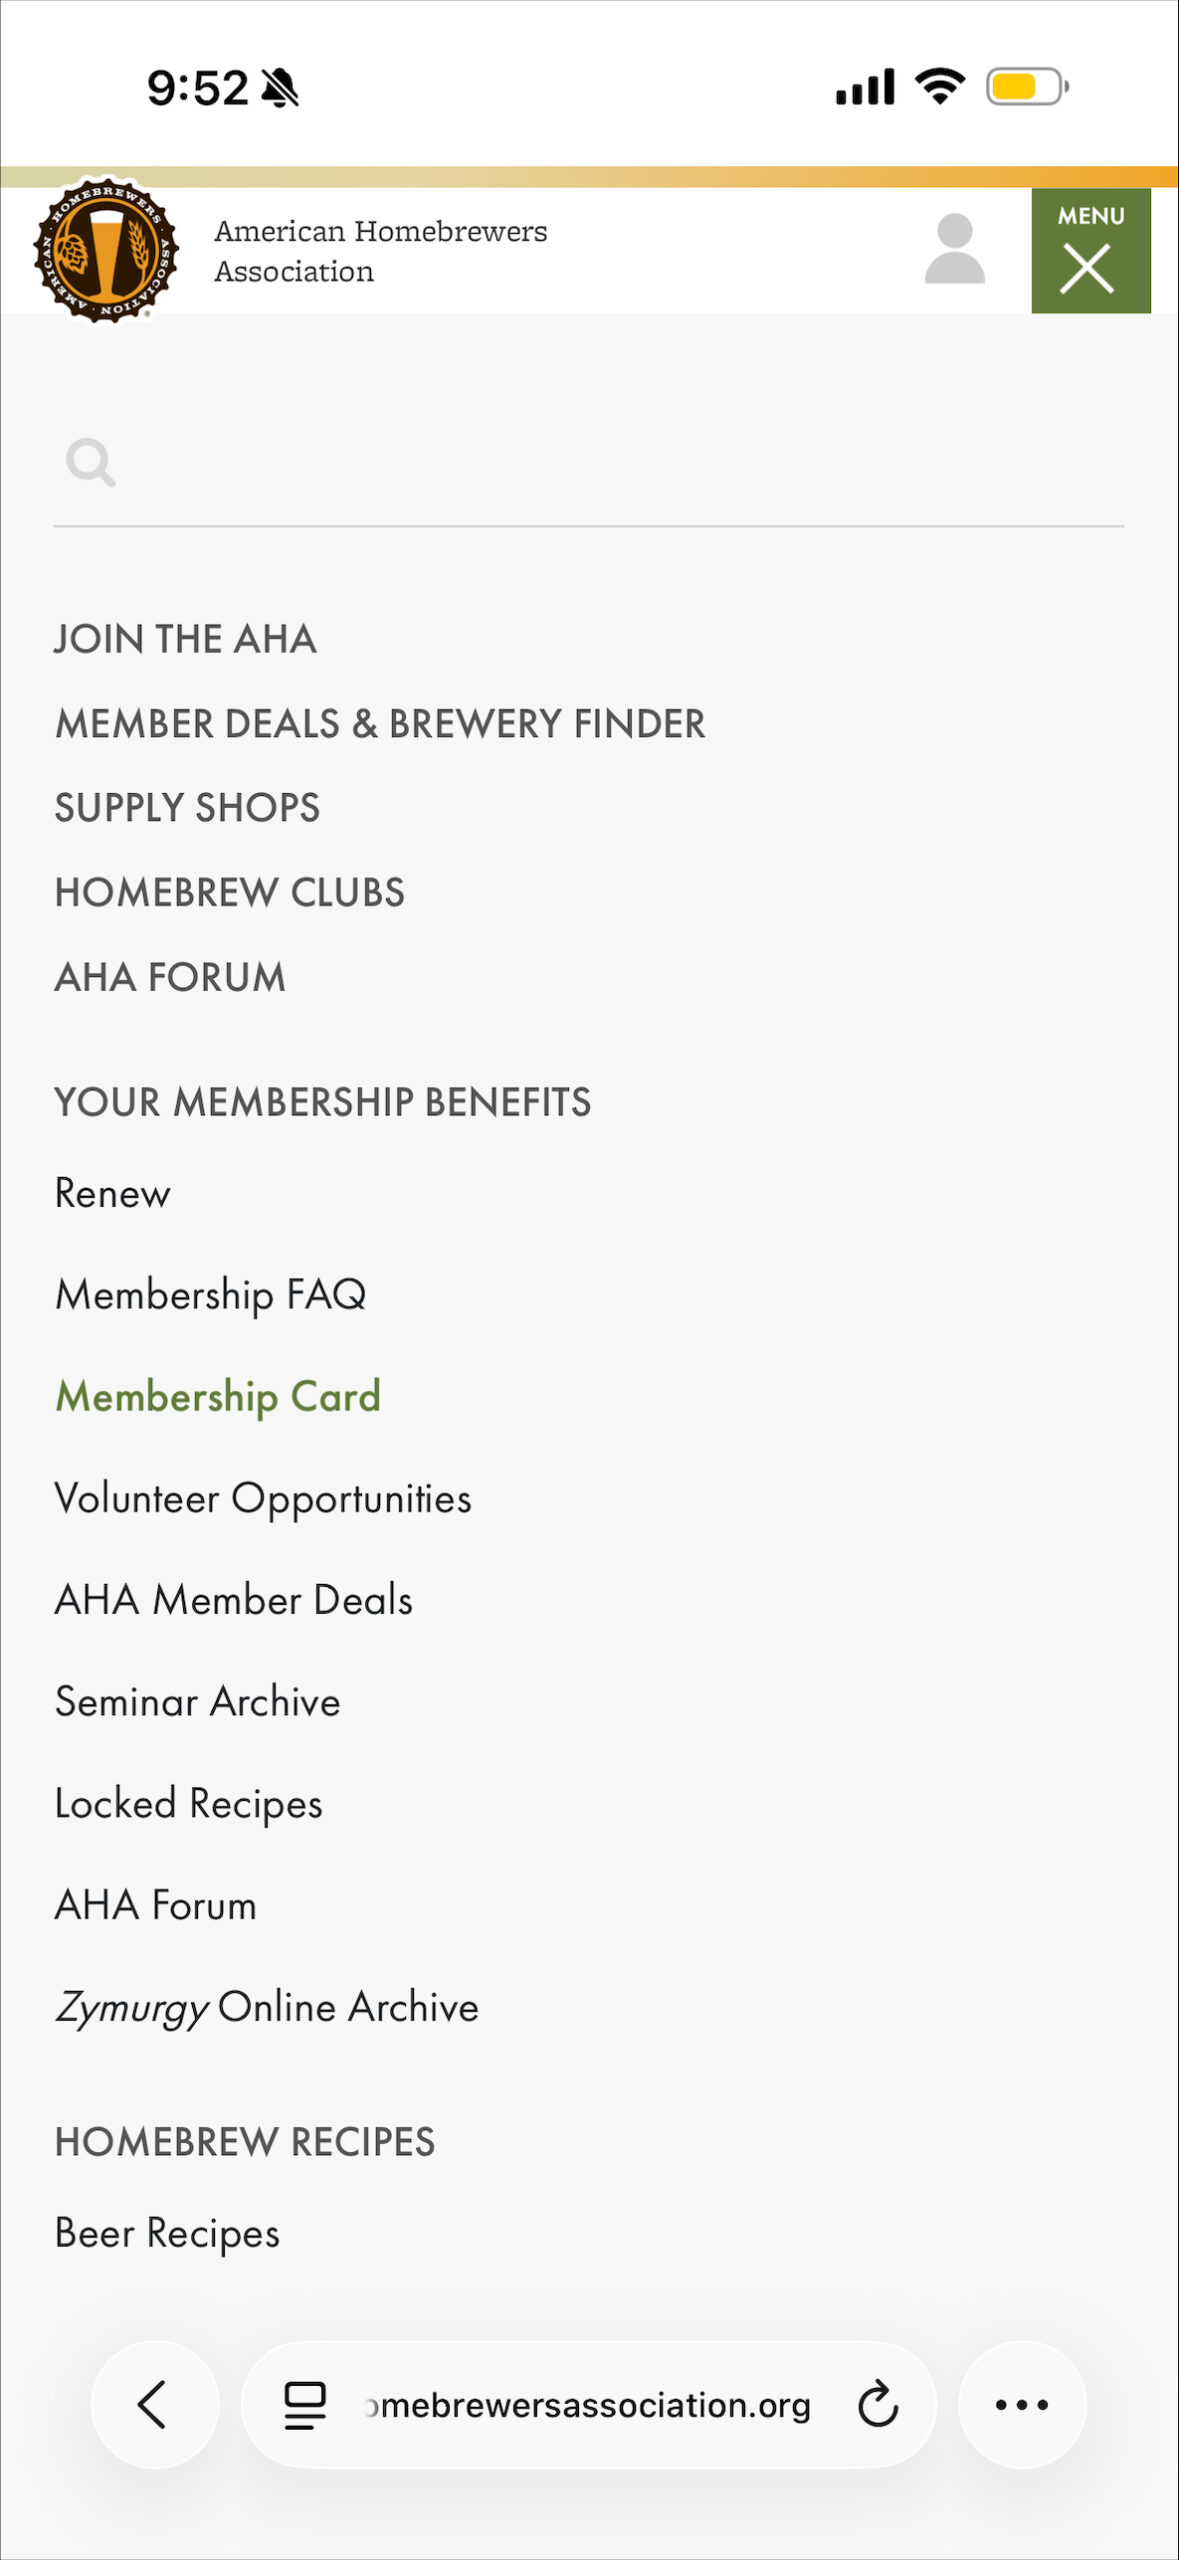Select Member Deals & Brewery Finder
The height and width of the screenshot is (2560, 1179).
click(380, 724)
